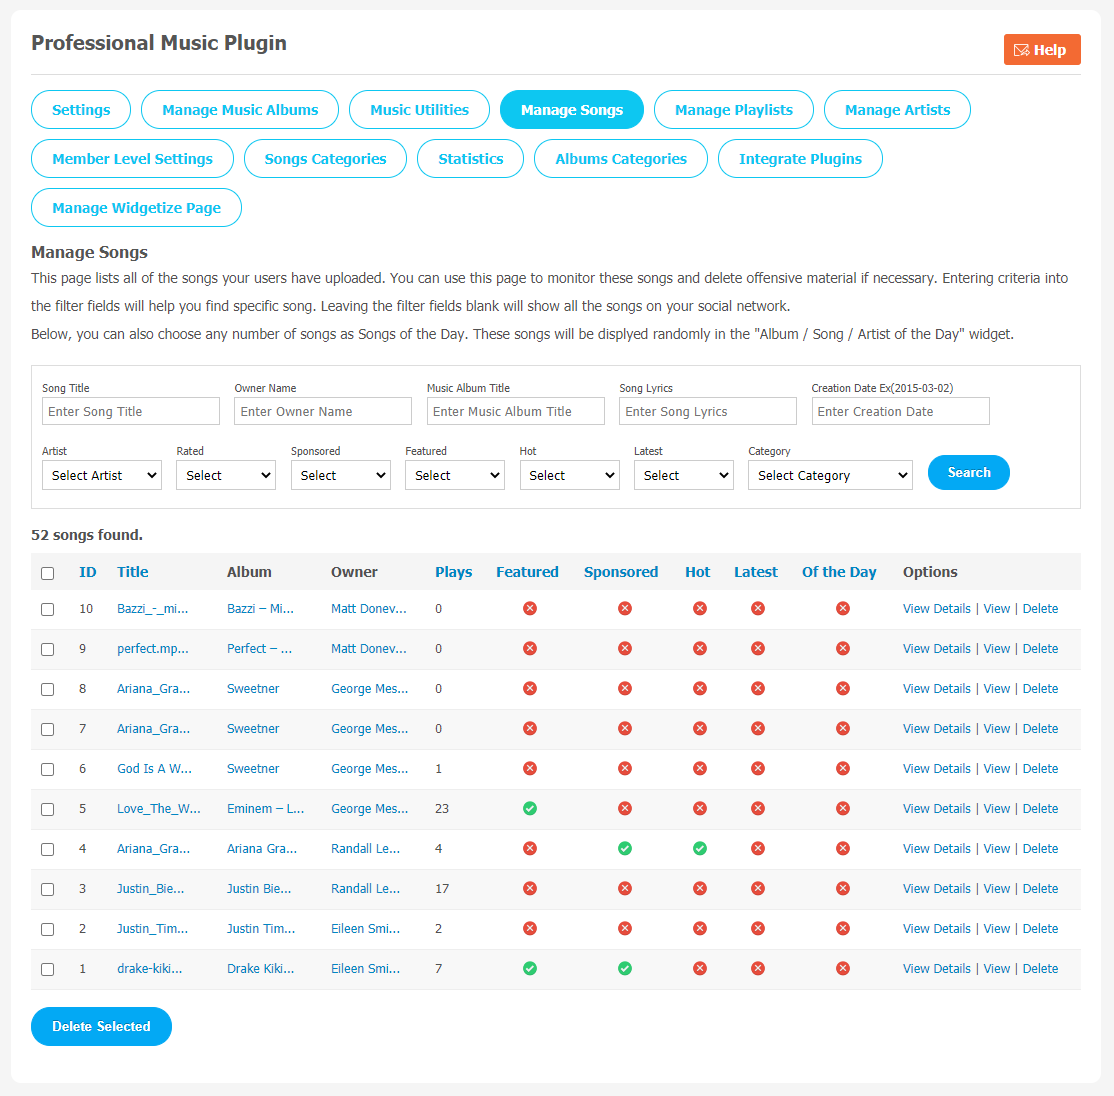
Task: Toggle Sponsored status icon for song ID 10
Action: [x=624, y=608]
